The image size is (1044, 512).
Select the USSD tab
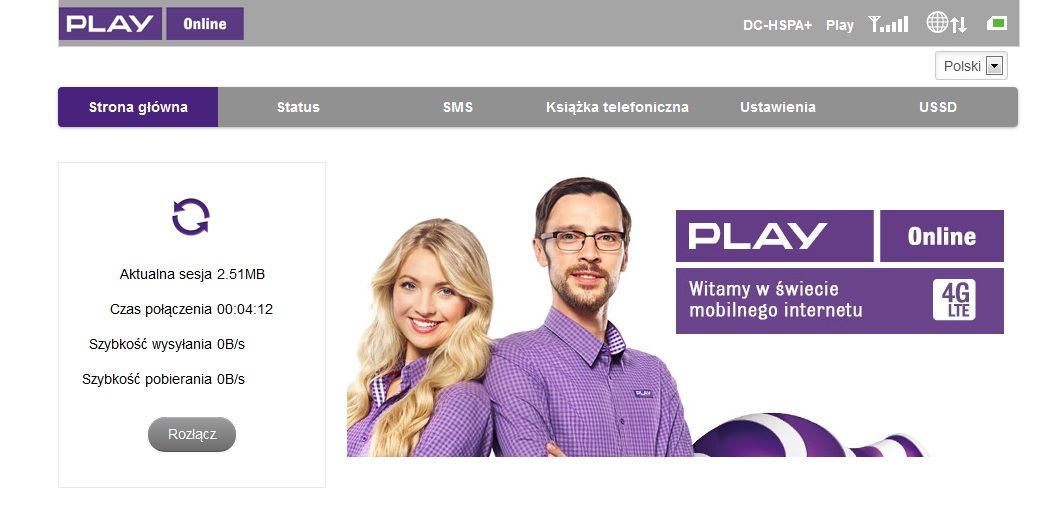(x=937, y=107)
